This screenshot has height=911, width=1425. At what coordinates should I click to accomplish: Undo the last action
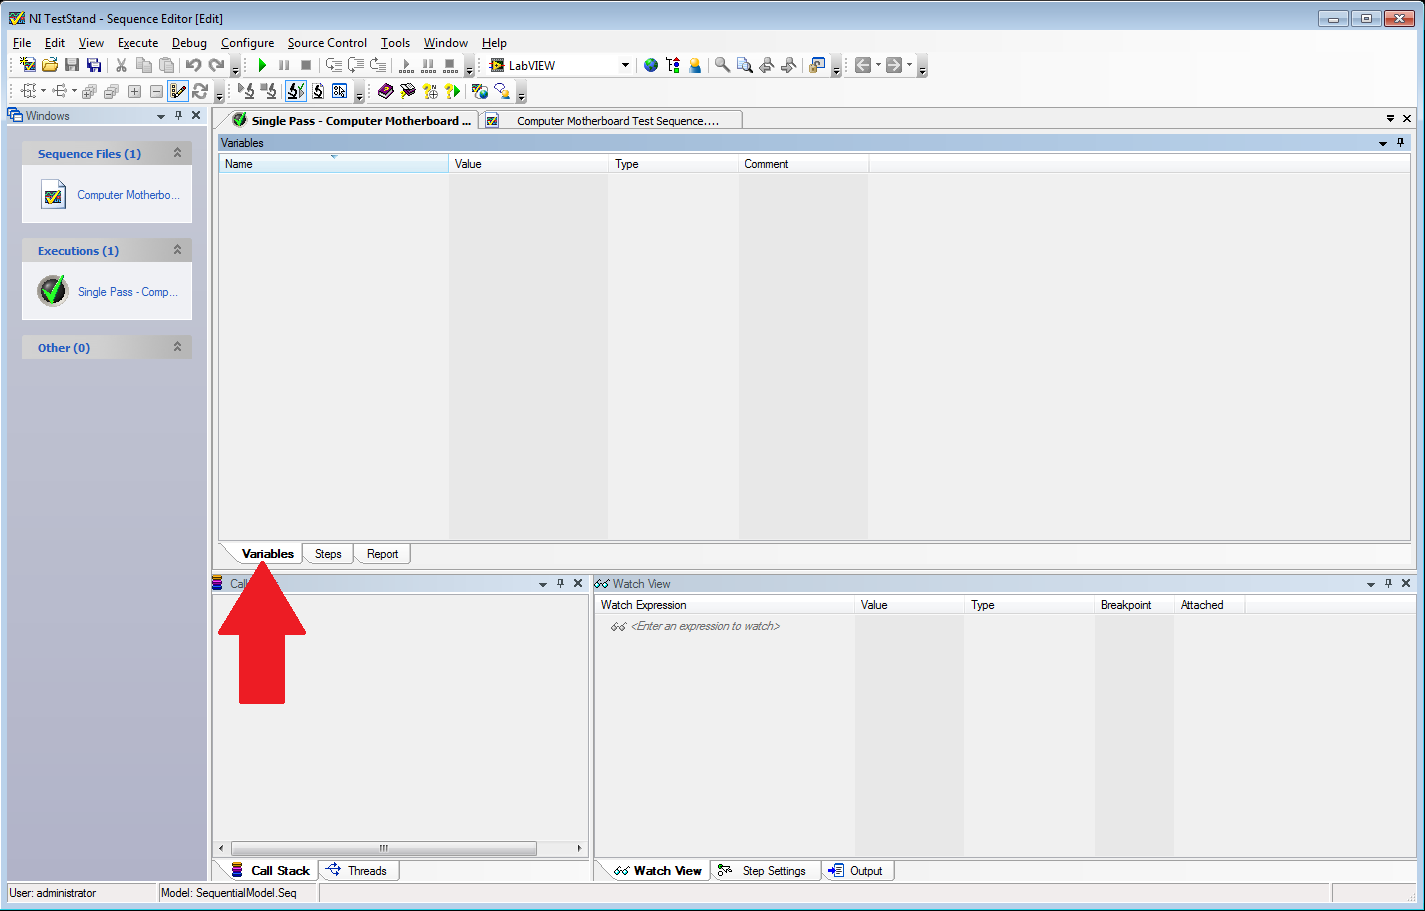[193, 65]
